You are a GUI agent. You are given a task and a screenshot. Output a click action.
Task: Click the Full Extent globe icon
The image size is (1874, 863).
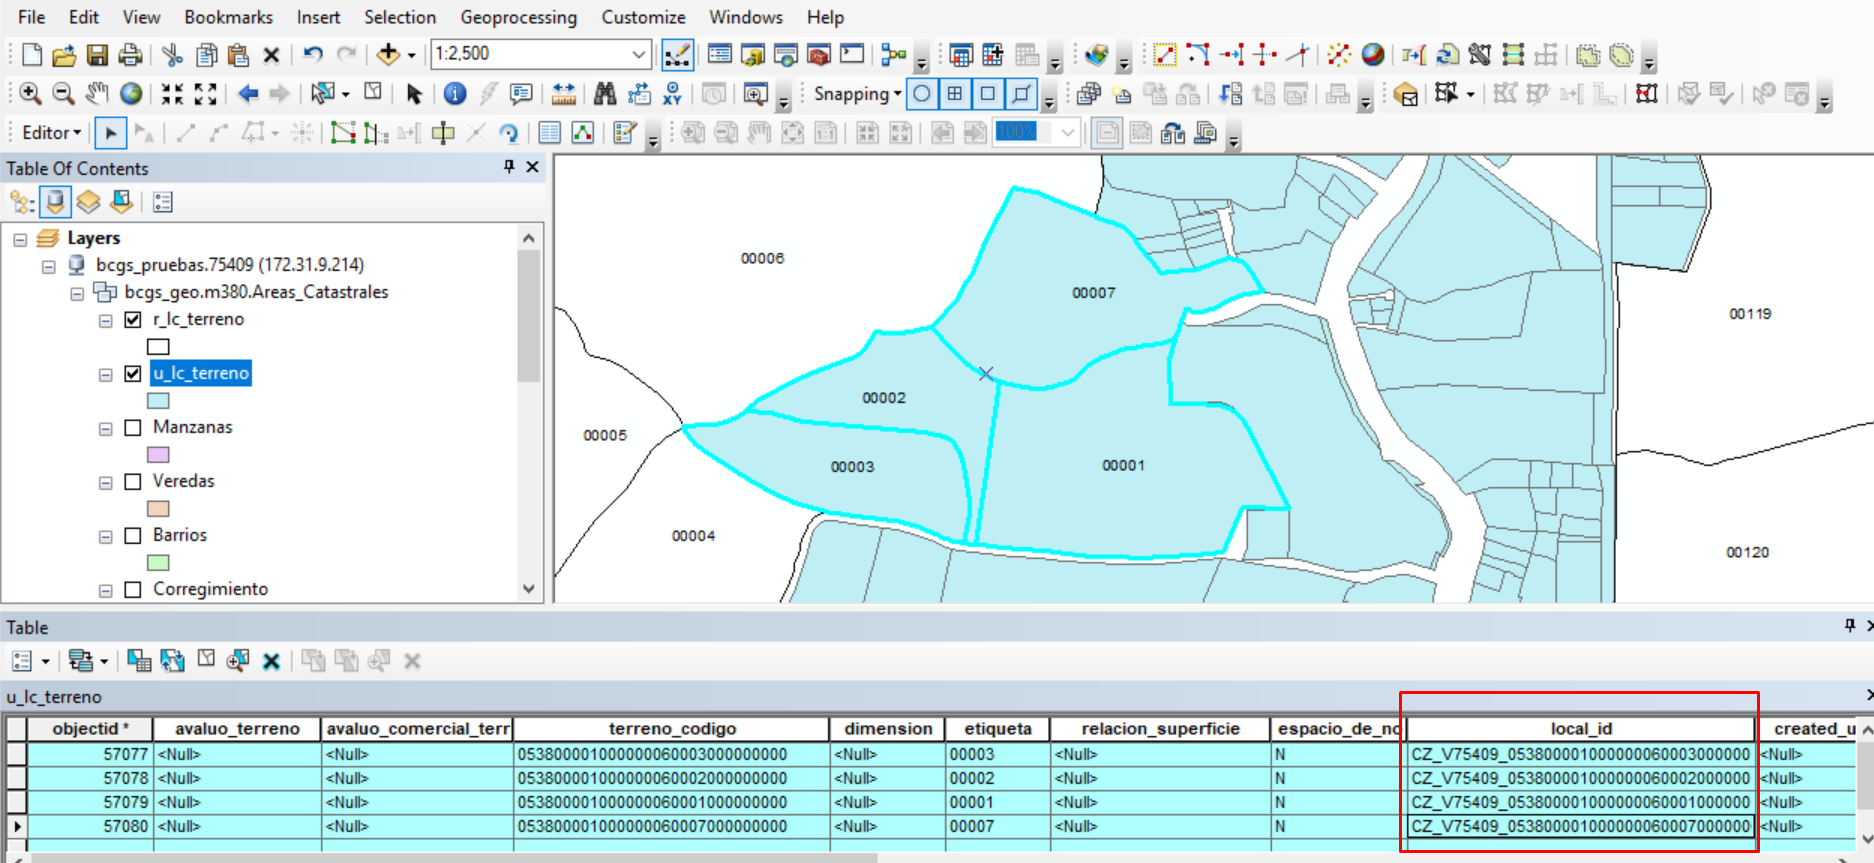pos(131,94)
